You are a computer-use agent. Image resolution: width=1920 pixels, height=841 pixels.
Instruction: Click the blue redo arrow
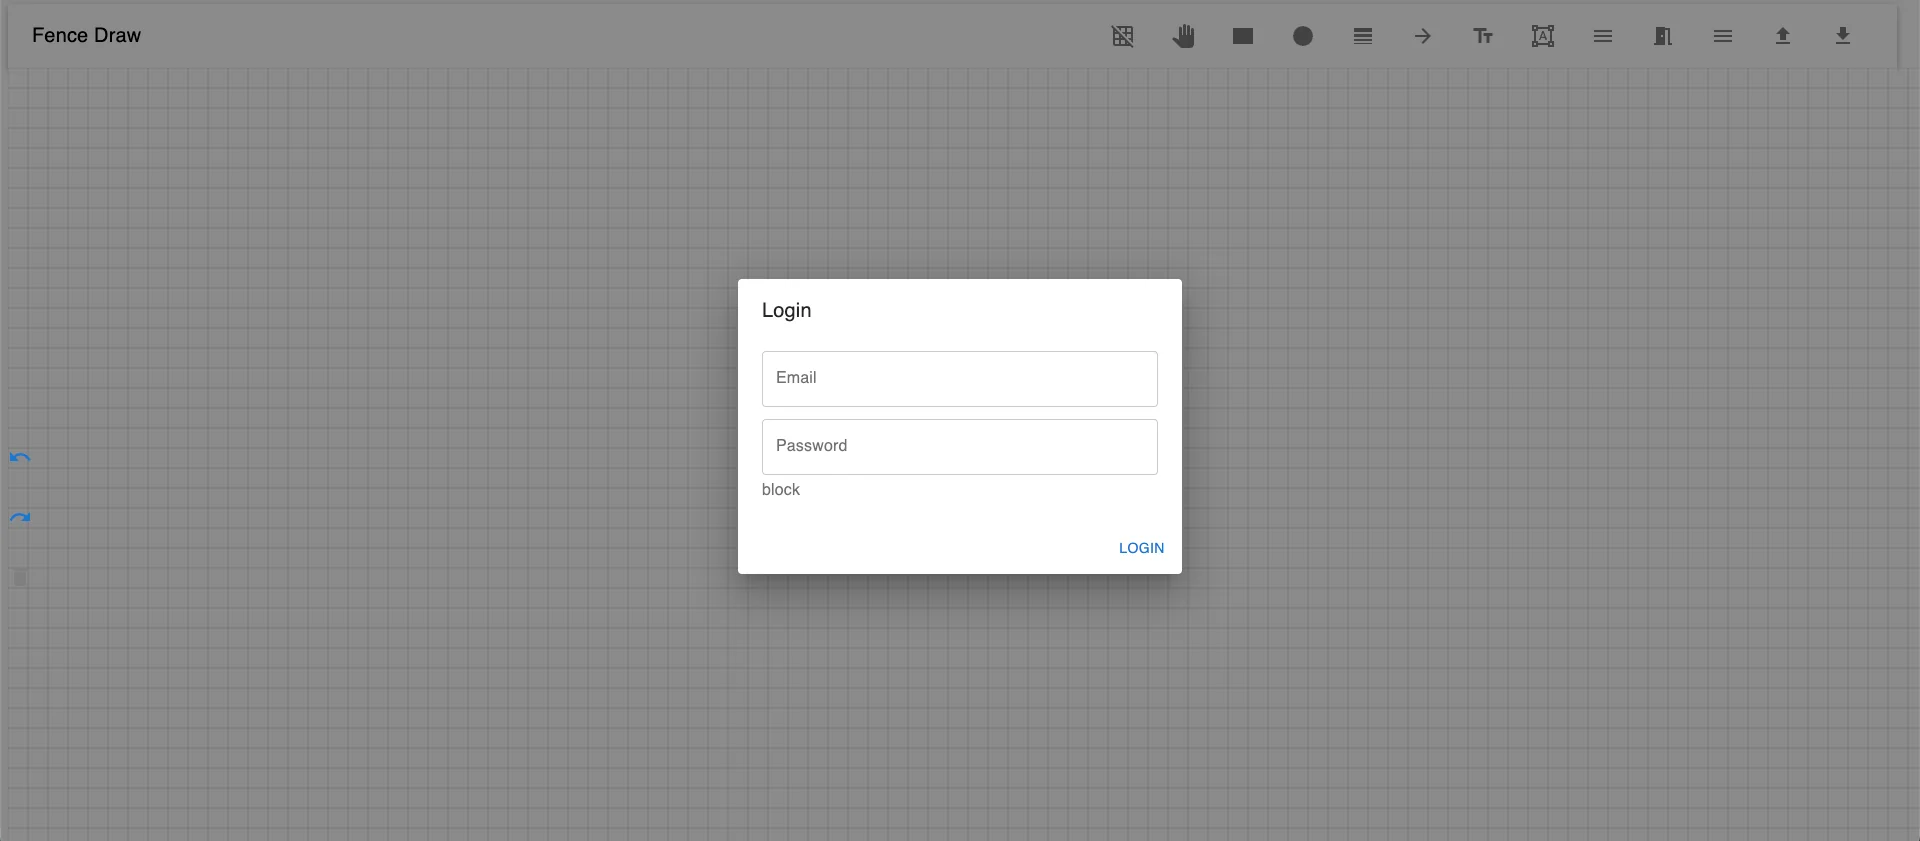pyautogui.click(x=20, y=518)
